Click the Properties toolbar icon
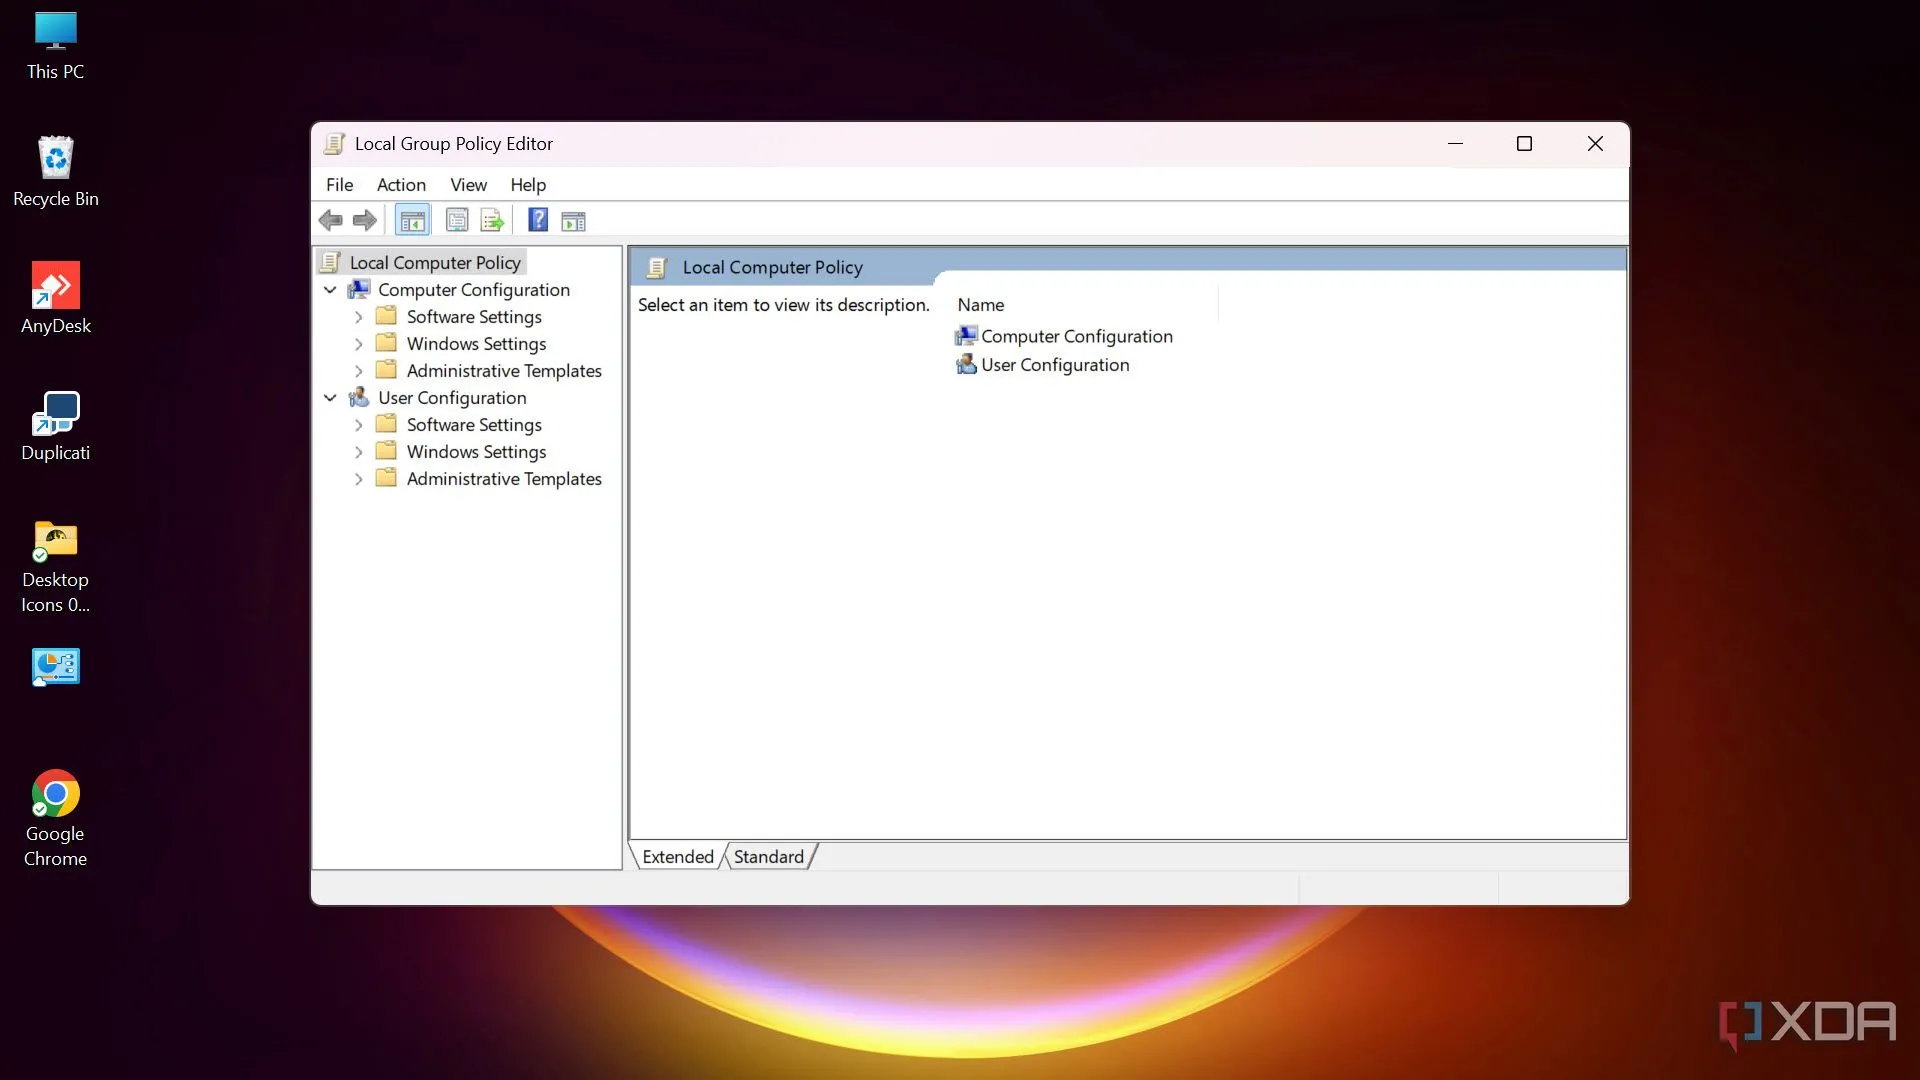Viewport: 1920px width, 1080px height. [457, 220]
